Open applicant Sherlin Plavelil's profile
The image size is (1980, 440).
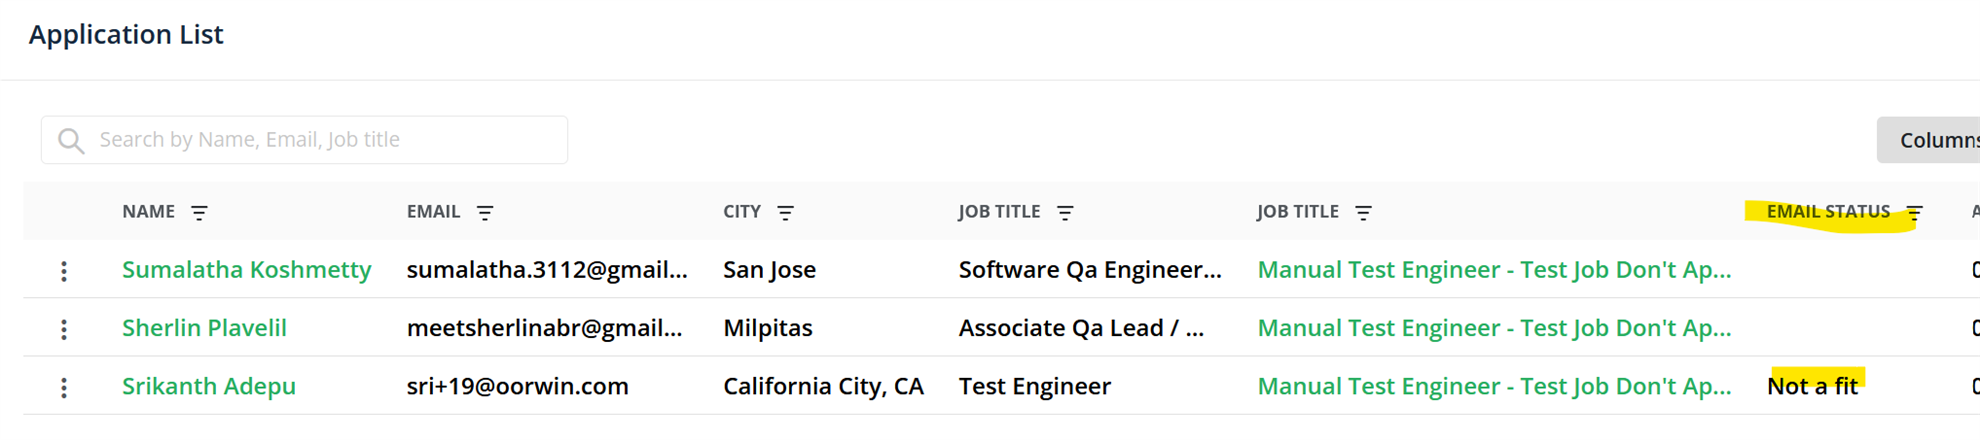(204, 328)
